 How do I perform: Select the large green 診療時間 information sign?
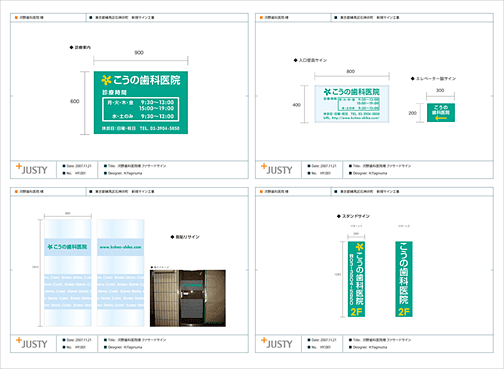click(141, 102)
